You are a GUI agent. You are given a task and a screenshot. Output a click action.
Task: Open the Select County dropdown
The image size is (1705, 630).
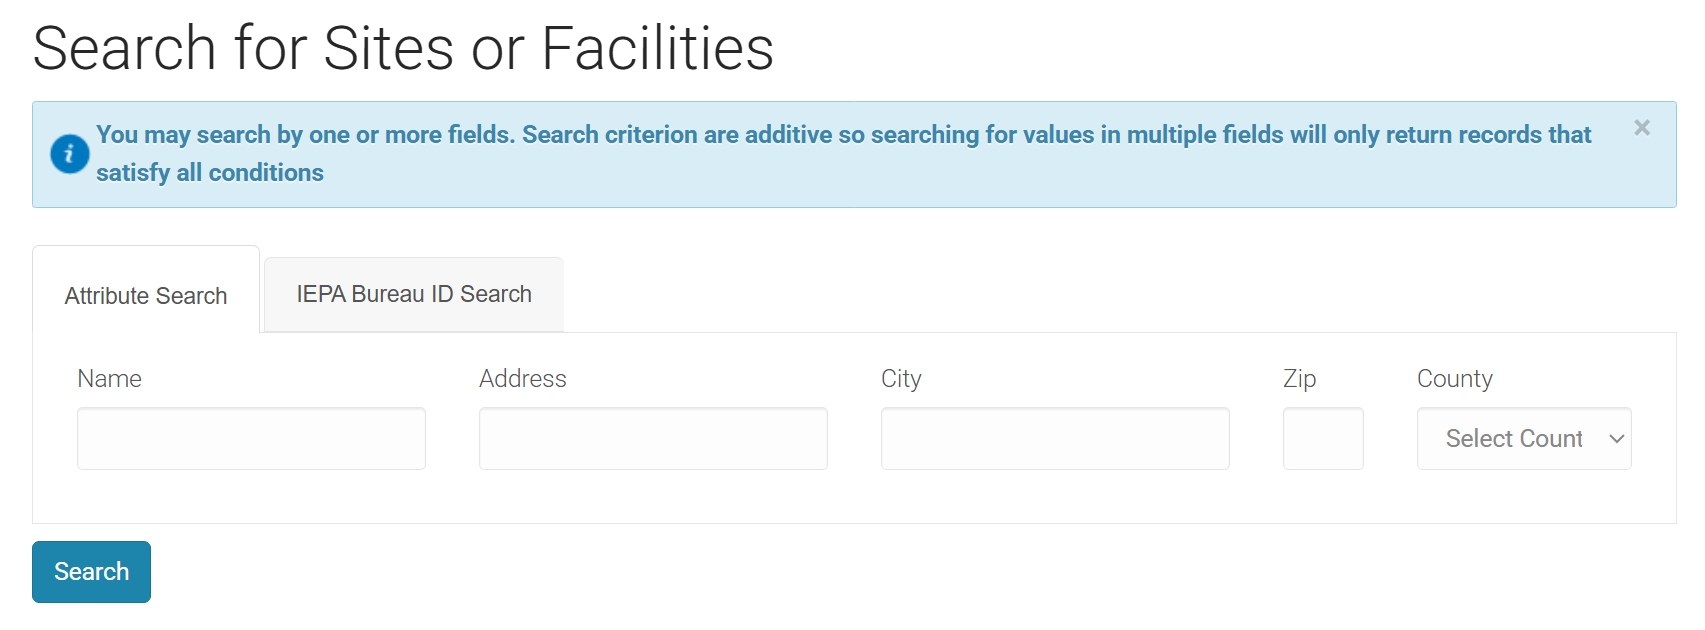coord(1524,438)
